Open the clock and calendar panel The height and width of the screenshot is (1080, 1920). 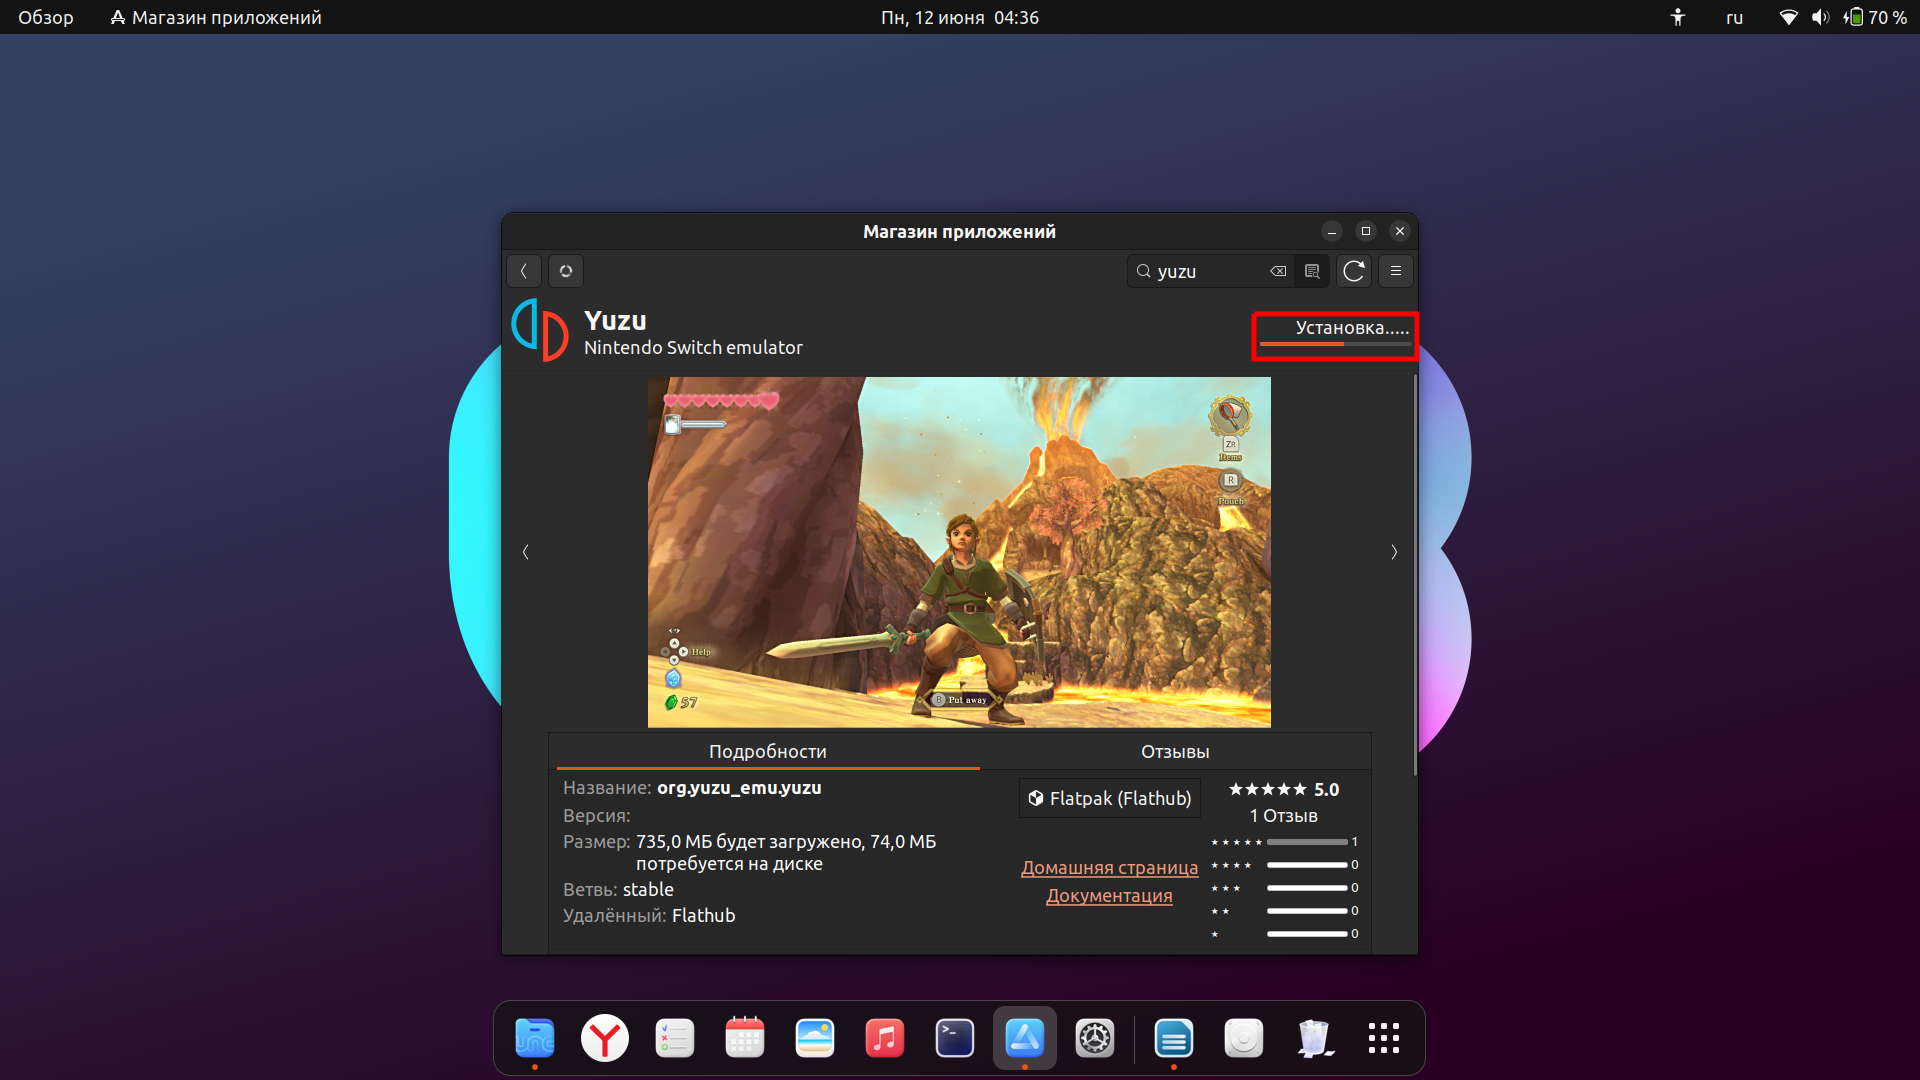[x=960, y=17]
